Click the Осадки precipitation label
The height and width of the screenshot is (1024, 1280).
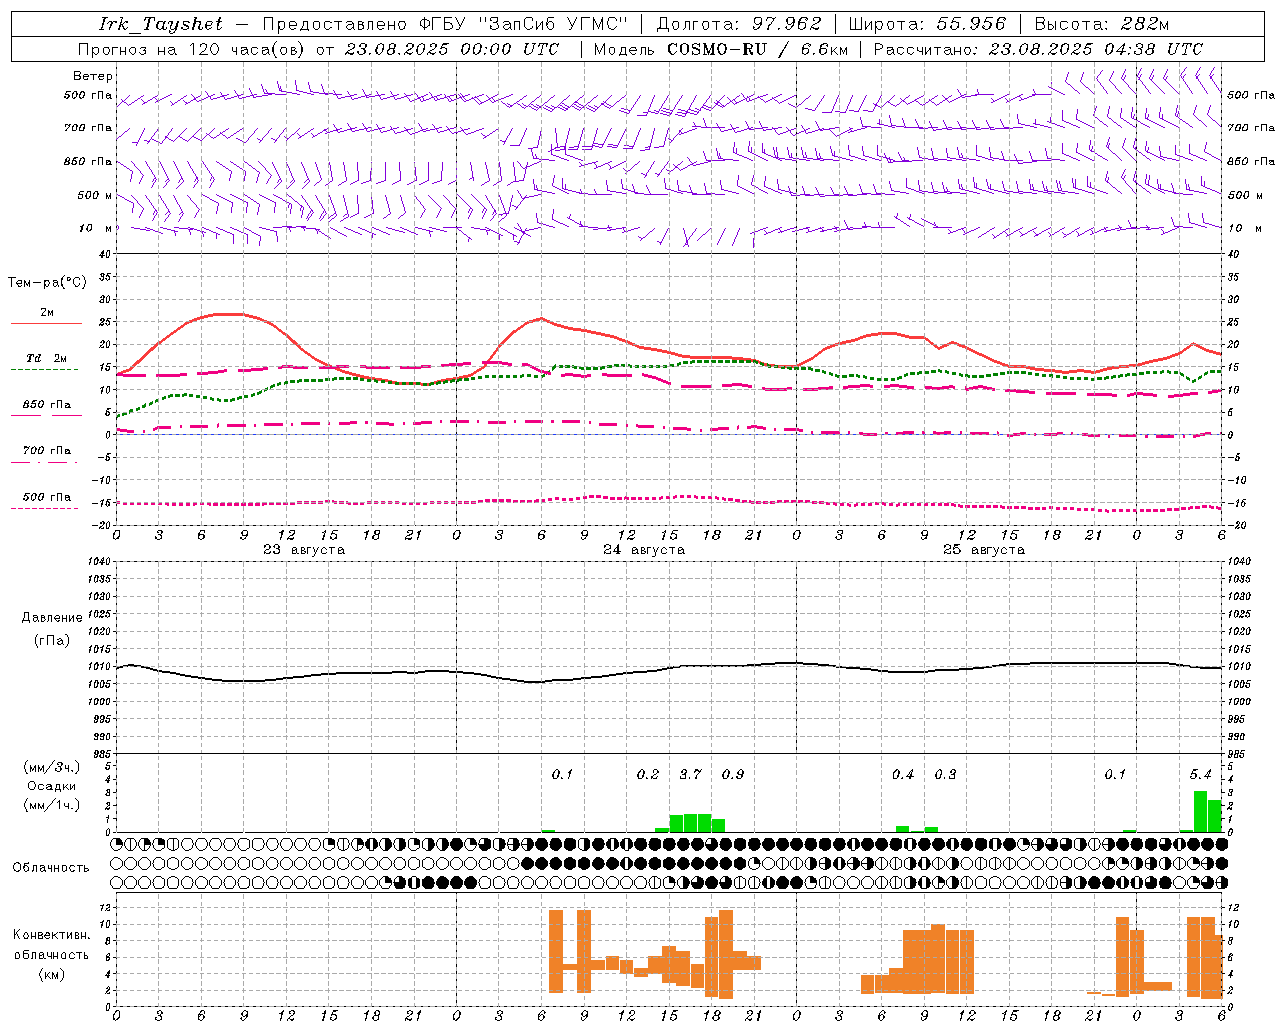pyautogui.click(x=52, y=786)
